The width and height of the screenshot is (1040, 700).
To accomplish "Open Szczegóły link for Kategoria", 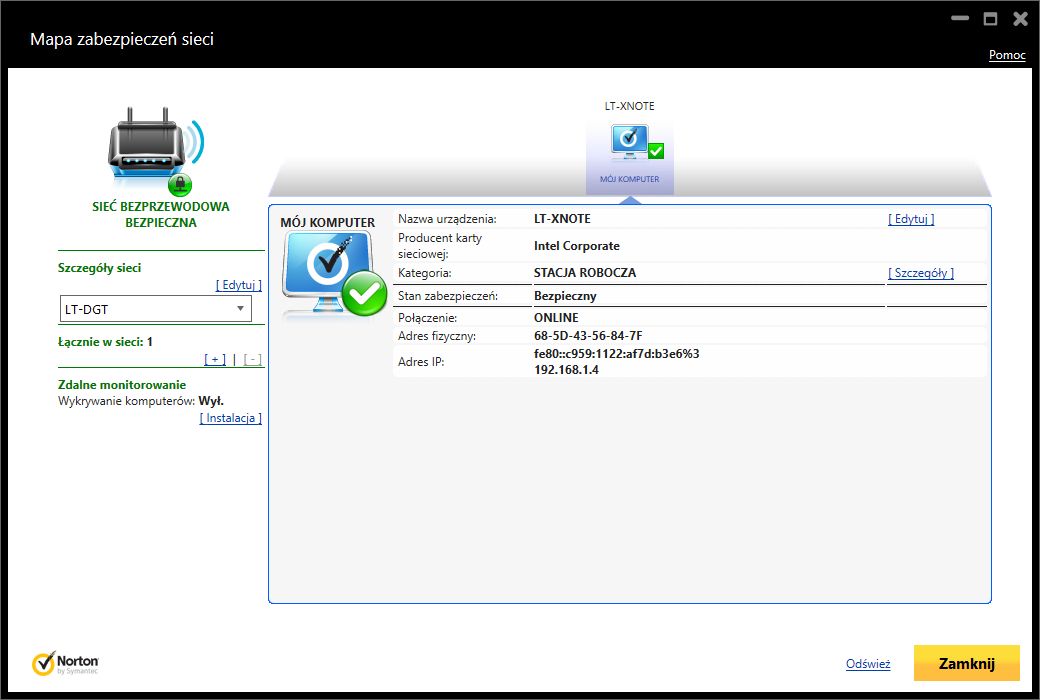I will point(921,273).
